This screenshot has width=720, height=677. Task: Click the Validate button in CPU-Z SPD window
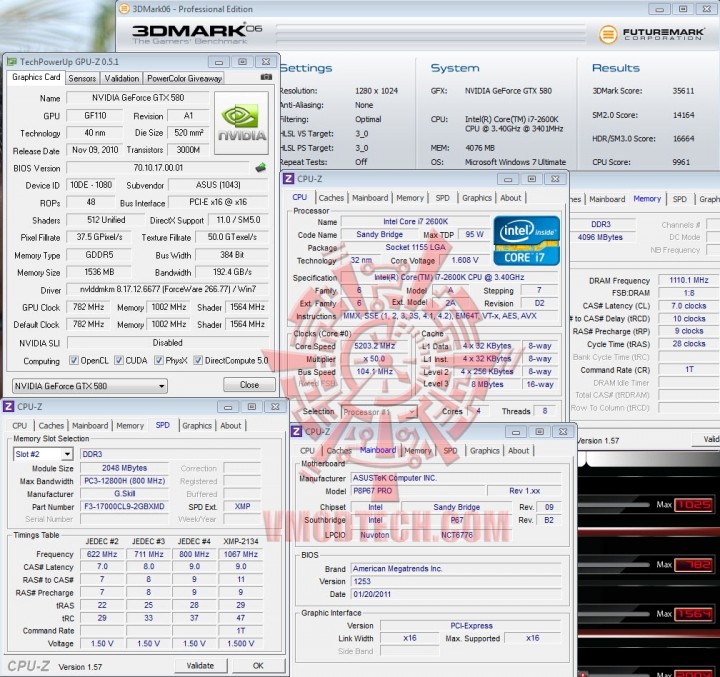pos(200,666)
